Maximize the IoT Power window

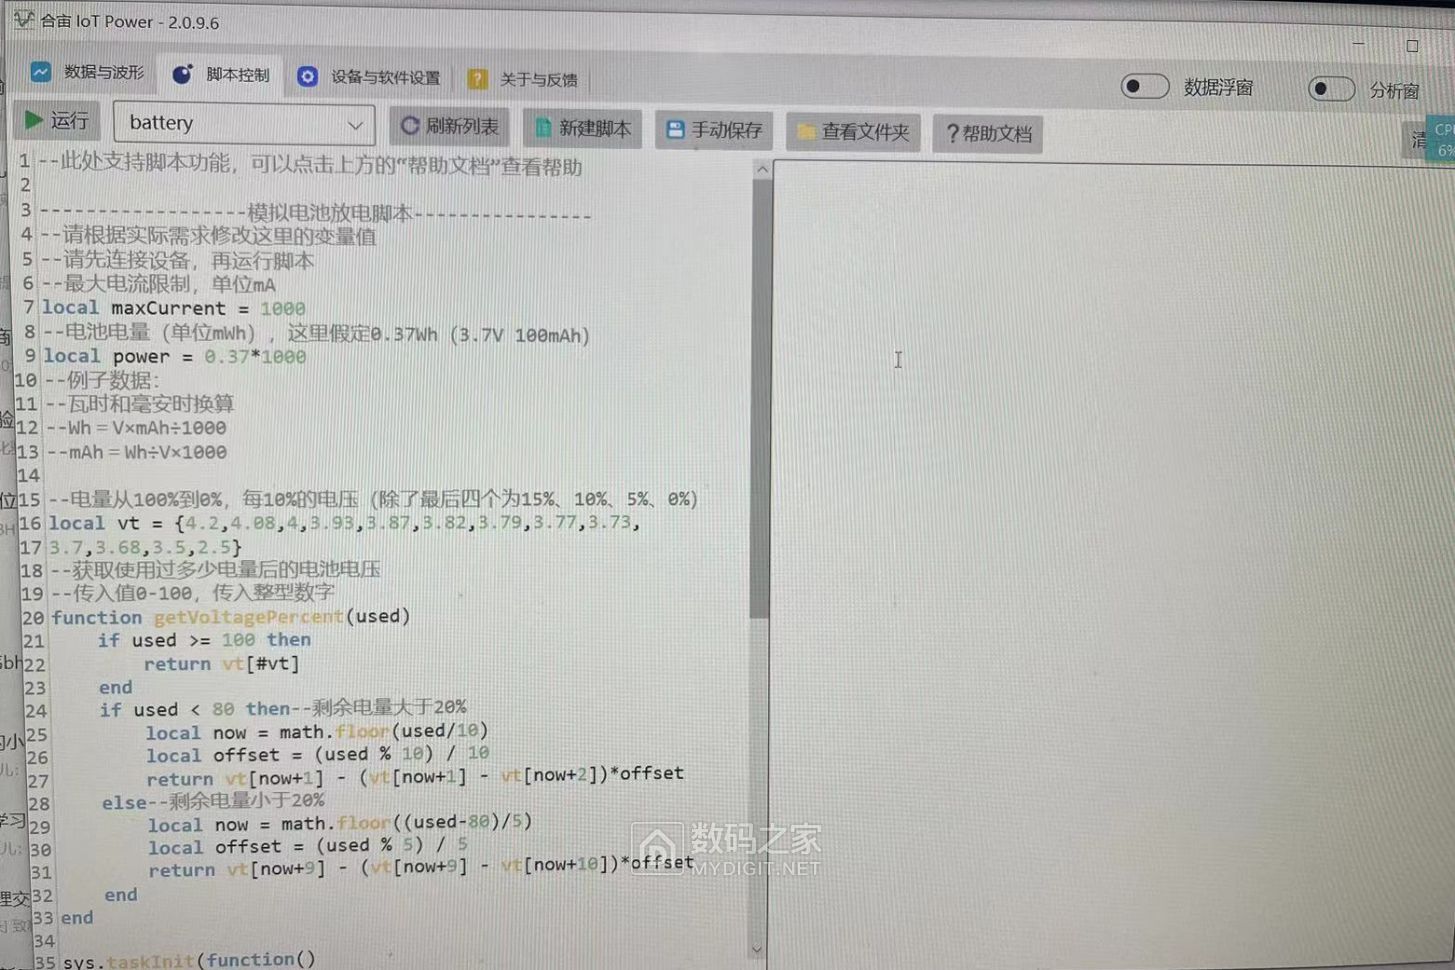pyautogui.click(x=1412, y=46)
